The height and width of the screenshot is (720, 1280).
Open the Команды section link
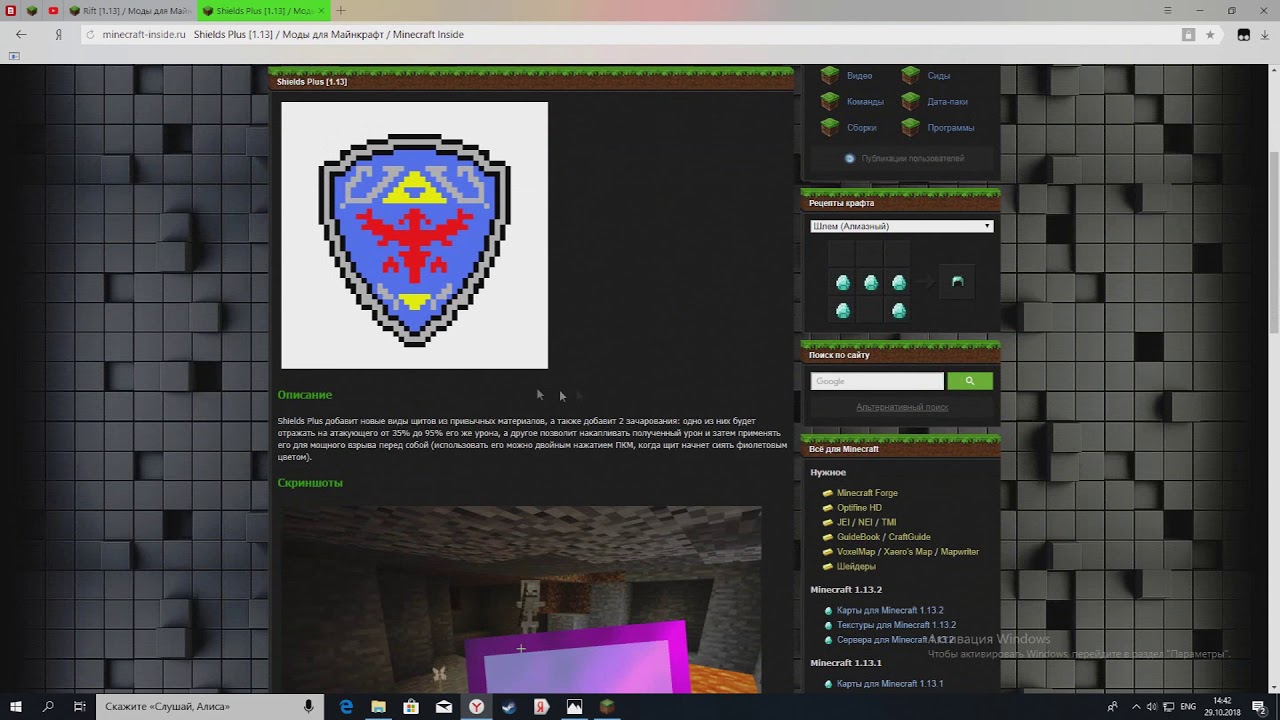[865, 102]
